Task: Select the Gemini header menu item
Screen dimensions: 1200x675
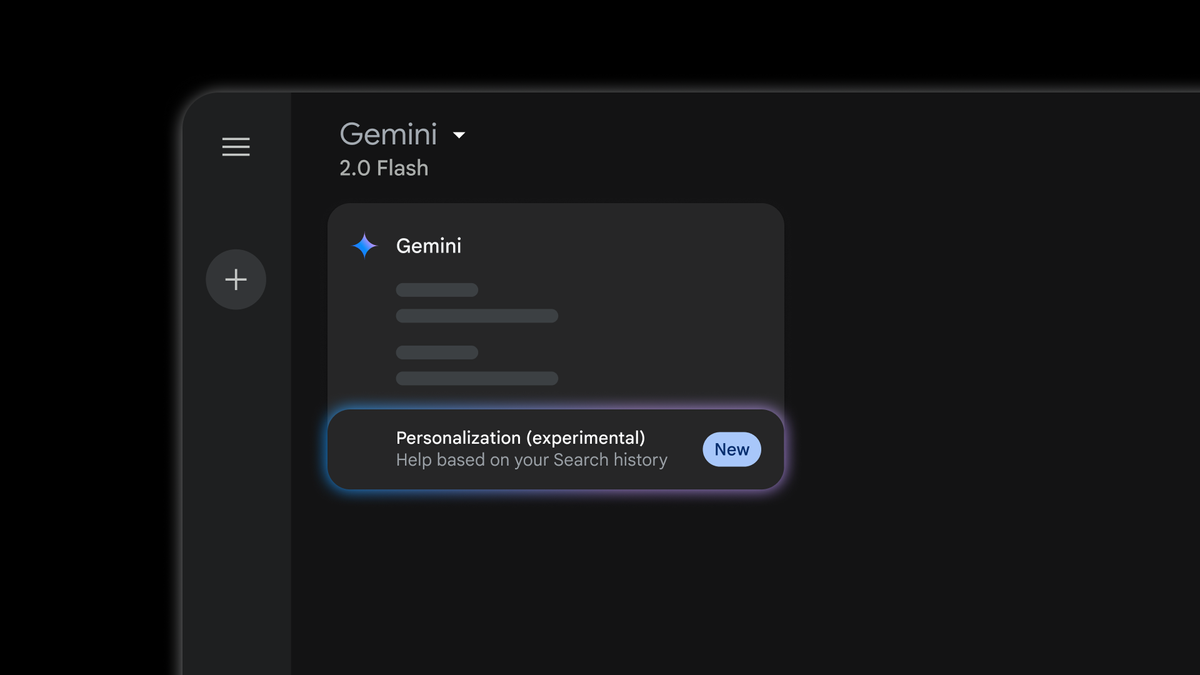Action: (389, 133)
